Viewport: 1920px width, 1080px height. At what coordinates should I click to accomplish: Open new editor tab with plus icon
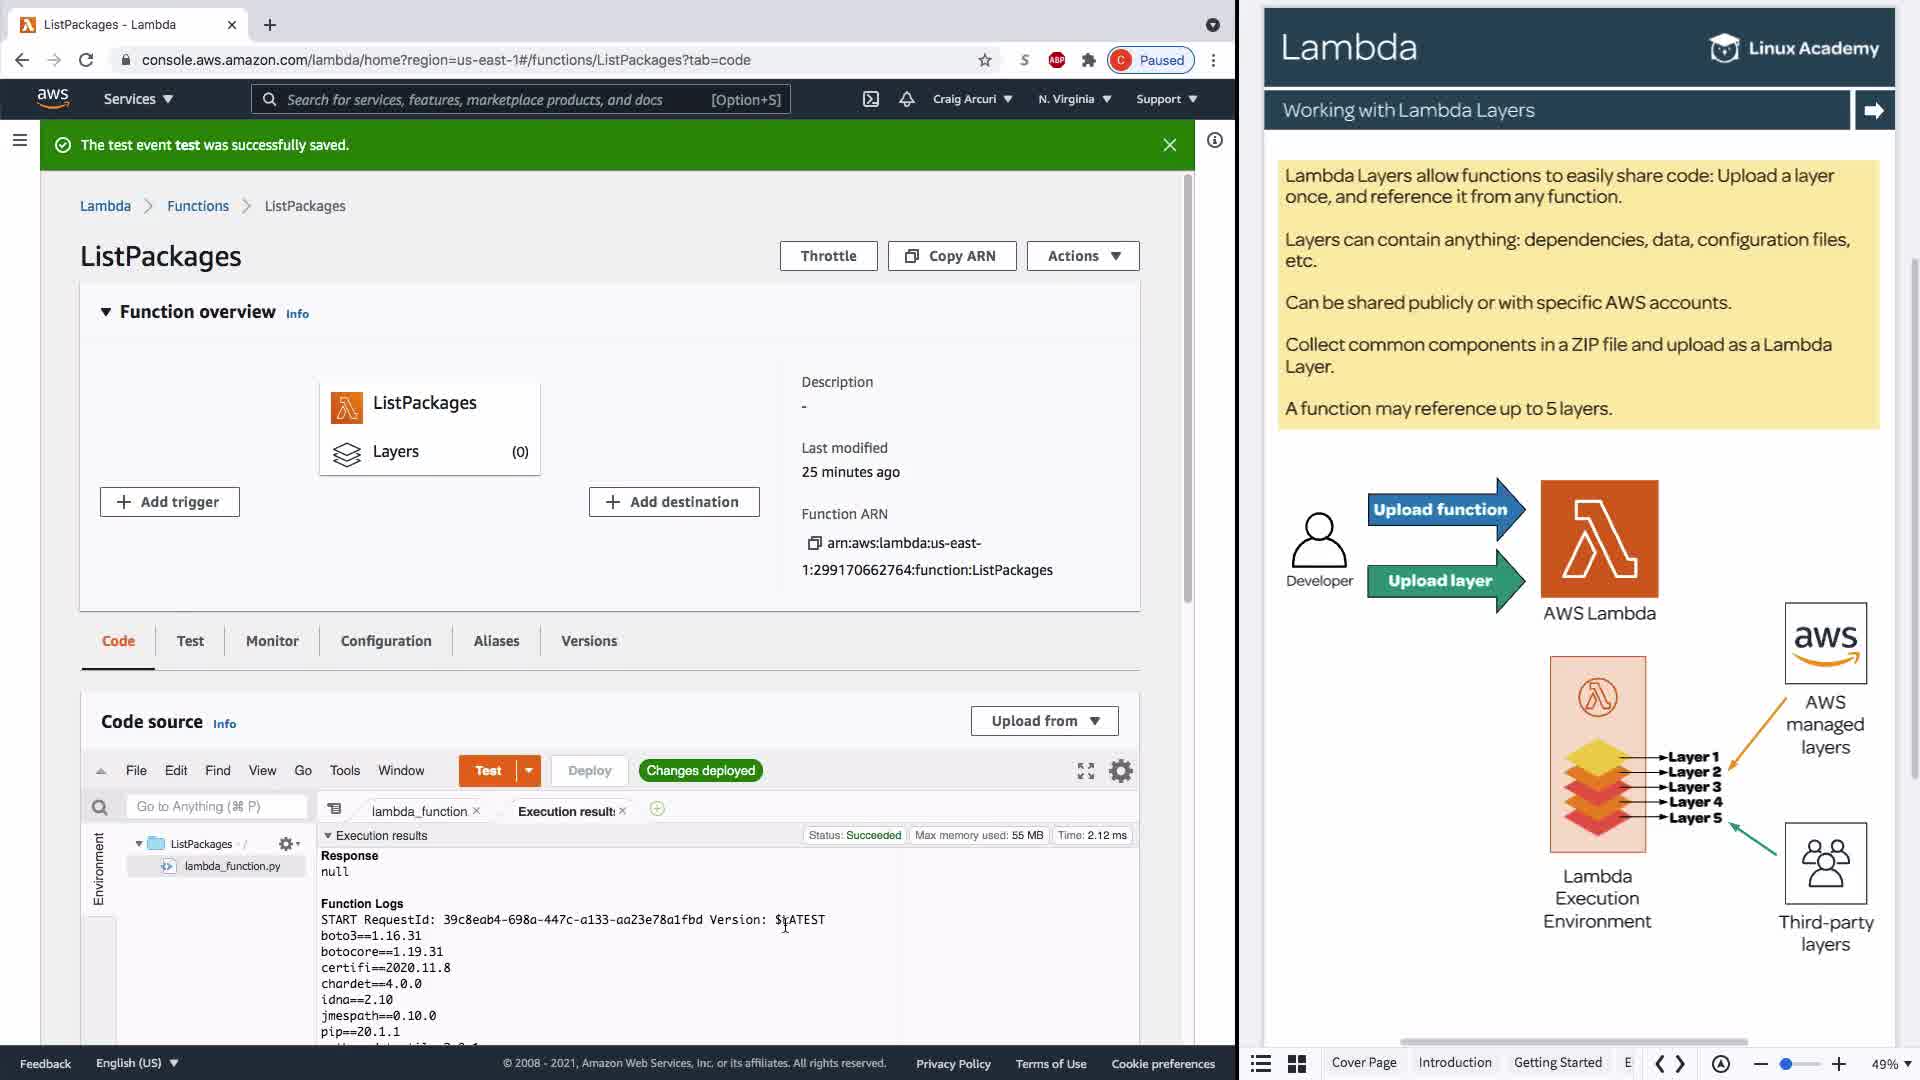(x=657, y=809)
